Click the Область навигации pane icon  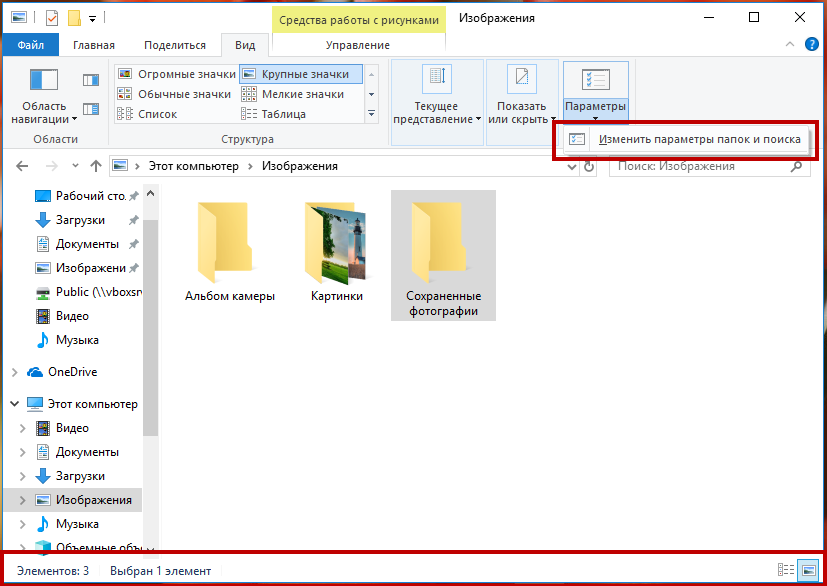click(x=45, y=82)
